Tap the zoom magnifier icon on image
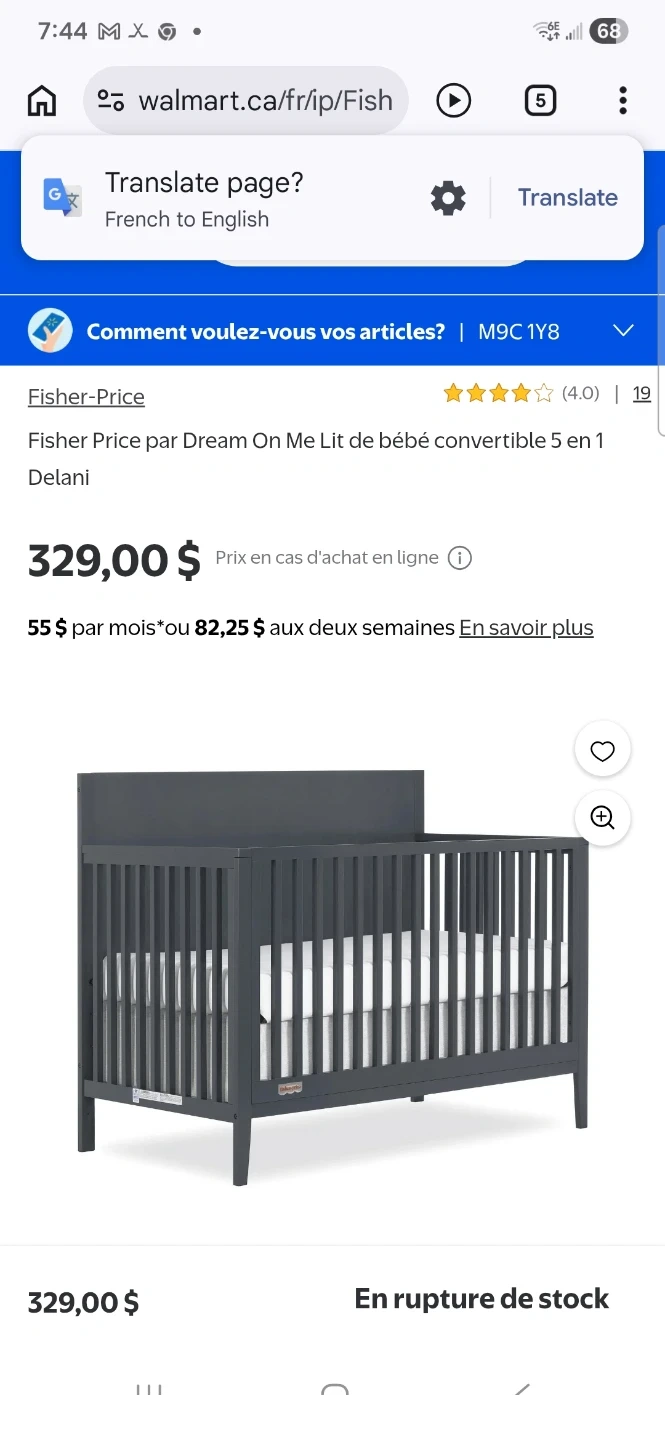665x1440 pixels. (x=602, y=818)
